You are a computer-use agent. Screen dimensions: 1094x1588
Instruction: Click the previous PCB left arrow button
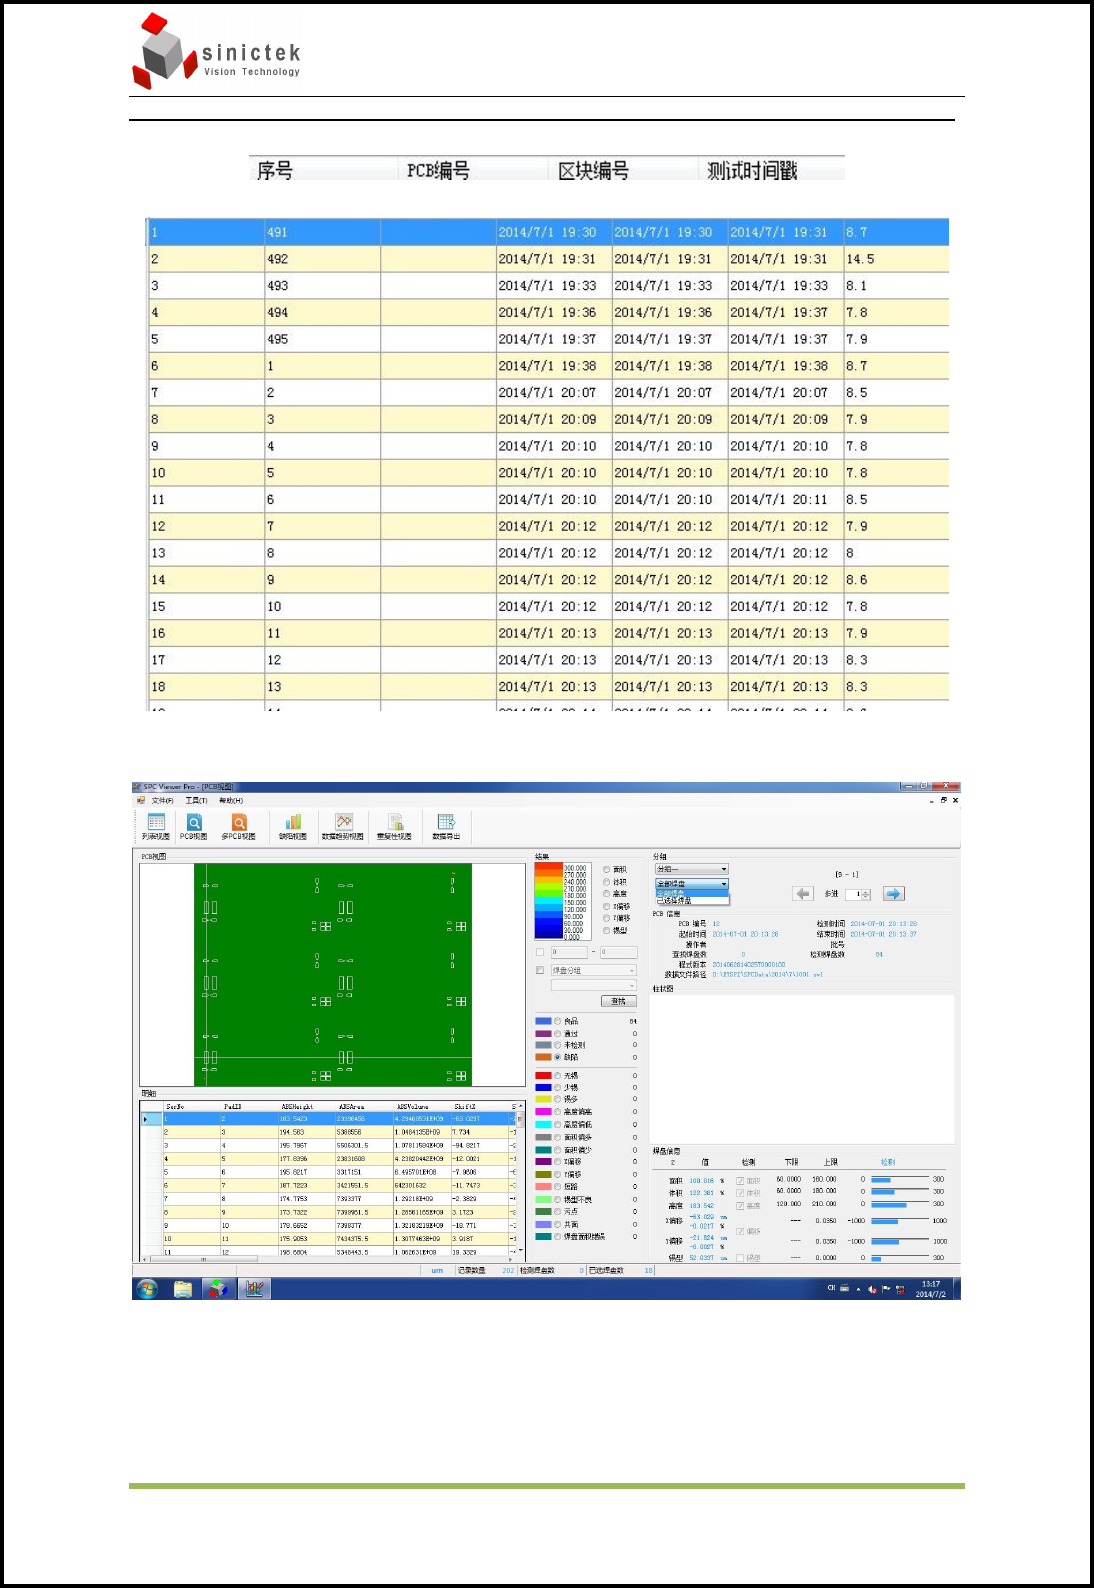click(802, 893)
